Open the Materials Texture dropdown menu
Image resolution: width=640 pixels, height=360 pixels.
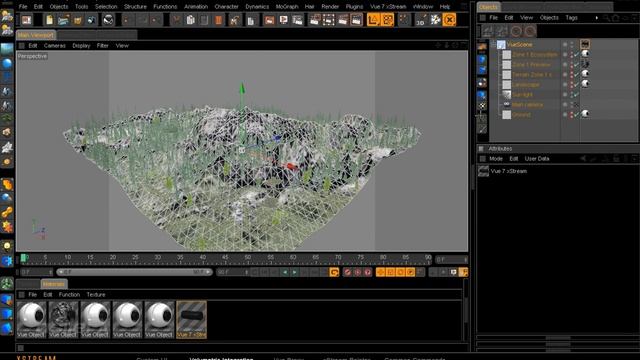96,295
